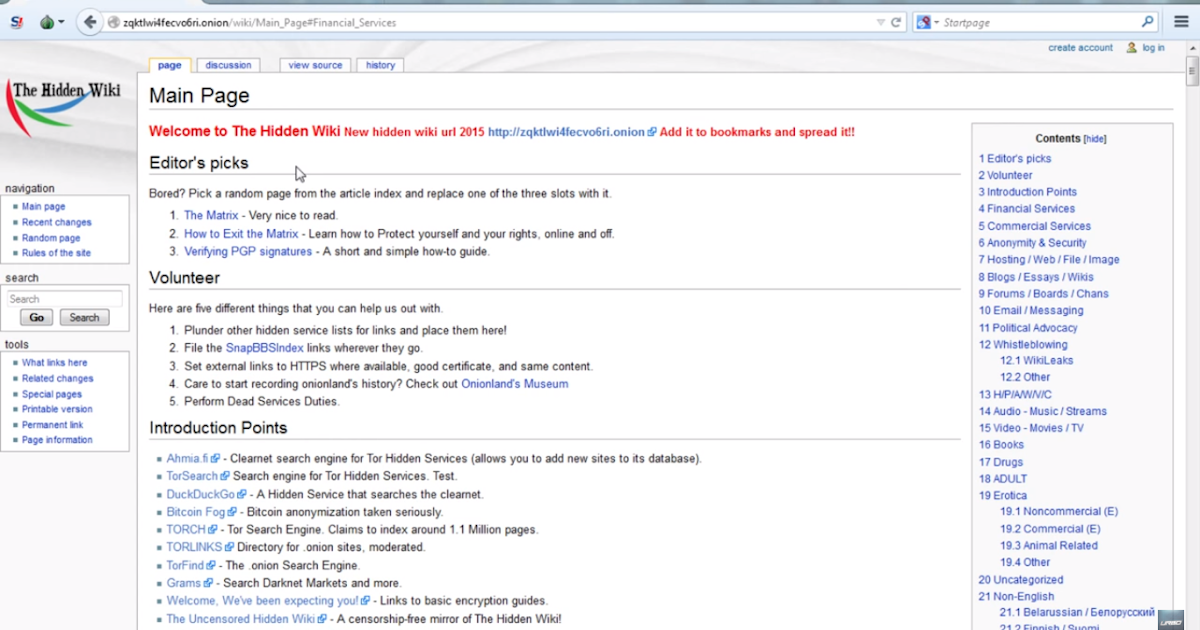Click the search magnifier icon in browser search bar

coord(1148,22)
